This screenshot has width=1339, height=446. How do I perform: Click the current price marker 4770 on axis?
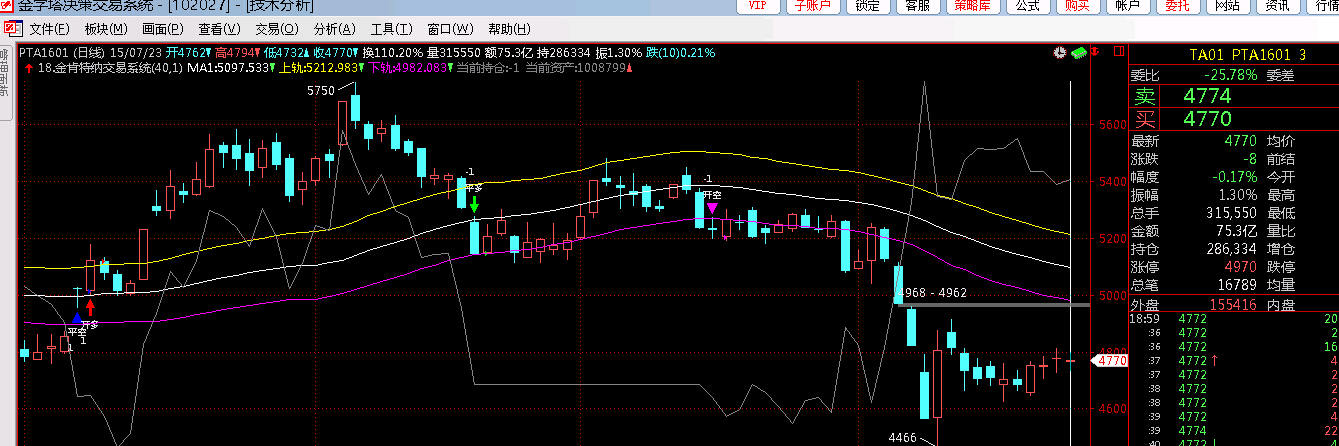point(1111,361)
